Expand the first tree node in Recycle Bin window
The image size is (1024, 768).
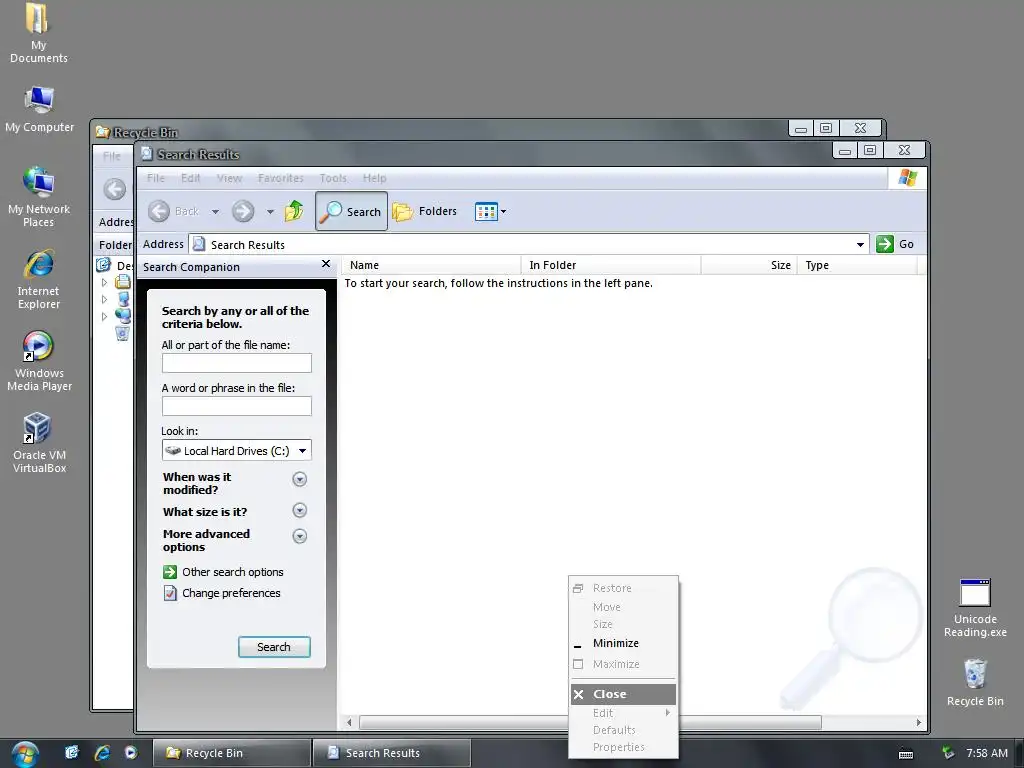[x=104, y=282]
